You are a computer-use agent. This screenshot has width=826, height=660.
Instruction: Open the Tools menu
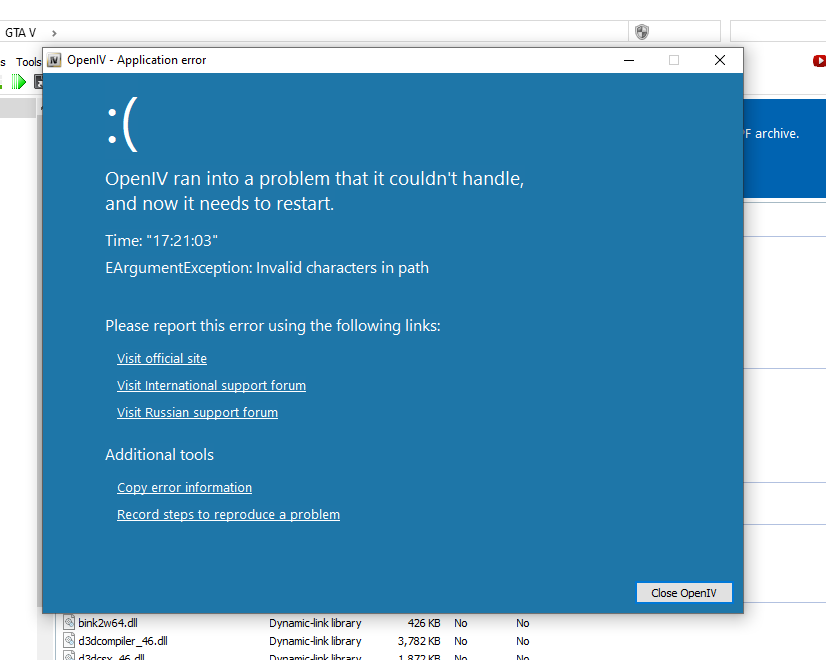coord(29,62)
